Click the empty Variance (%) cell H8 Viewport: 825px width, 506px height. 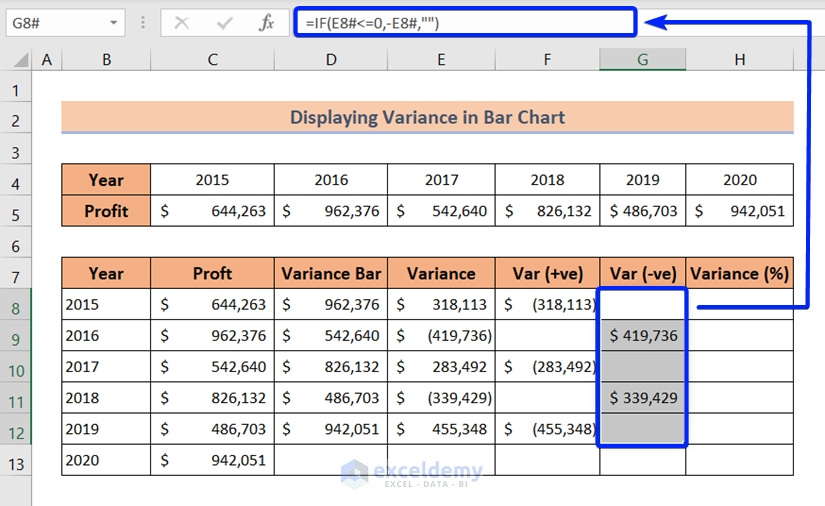click(x=740, y=305)
